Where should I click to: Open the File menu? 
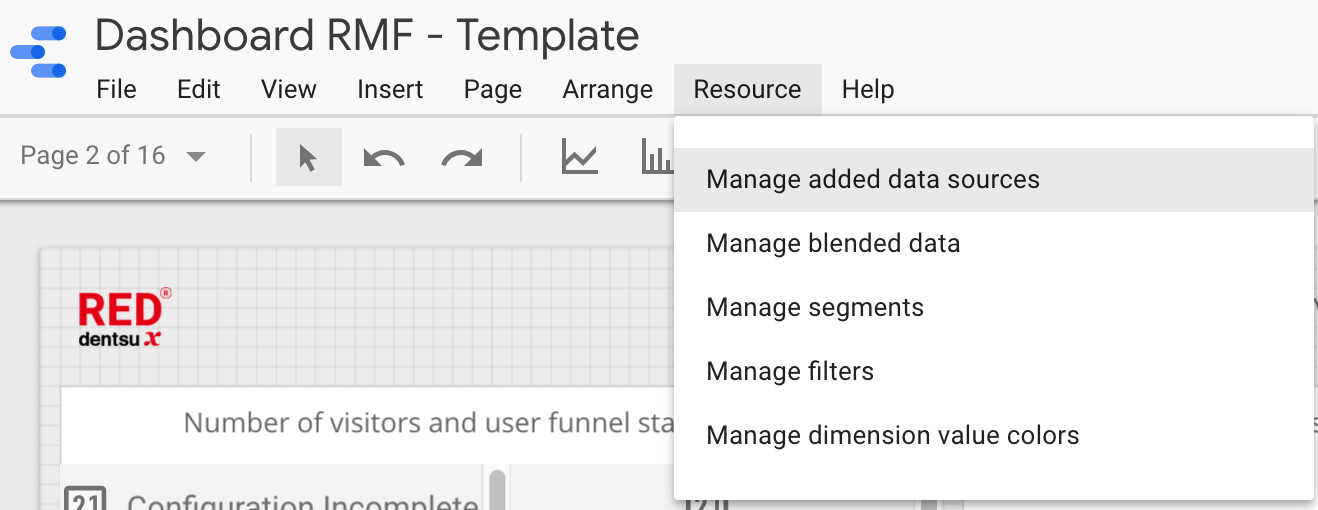pyautogui.click(x=116, y=89)
